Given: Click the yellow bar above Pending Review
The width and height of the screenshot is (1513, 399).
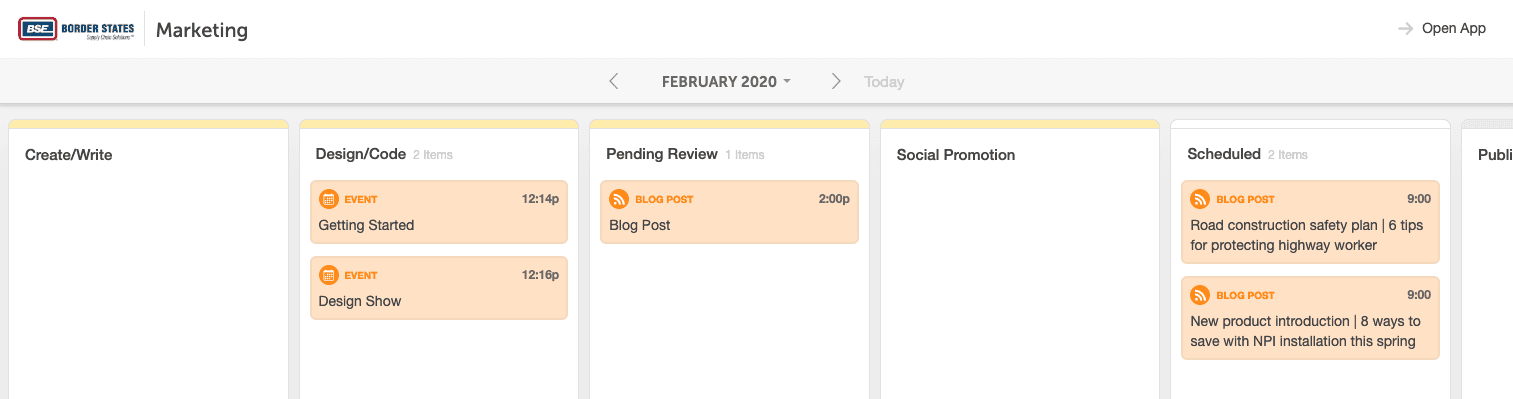Looking at the screenshot, I should 729,124.
